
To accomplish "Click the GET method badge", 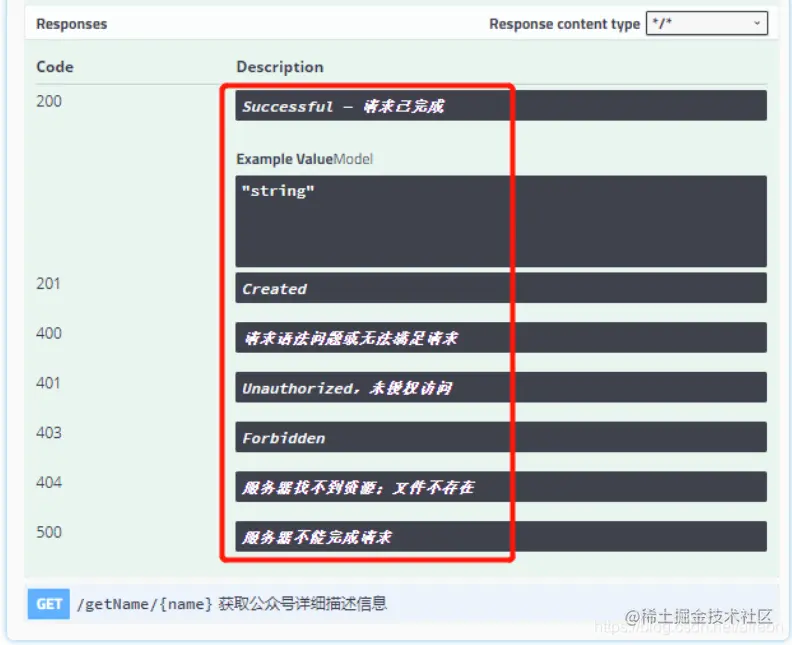I will (x=49, y=604).
